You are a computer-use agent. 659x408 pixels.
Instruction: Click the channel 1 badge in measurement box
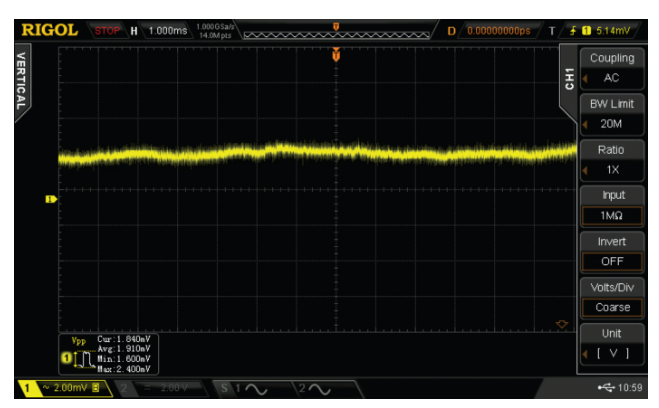(x=66, y=358)
